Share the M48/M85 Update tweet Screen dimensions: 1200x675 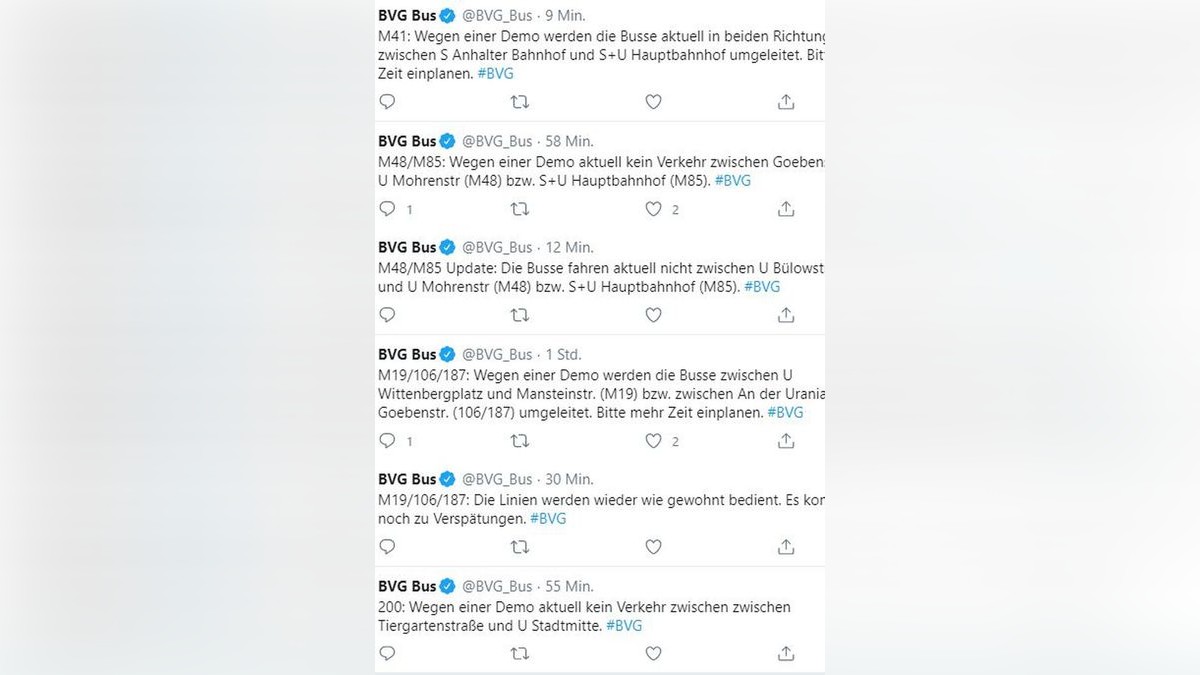pyautogui.click(x=786, y=315)
